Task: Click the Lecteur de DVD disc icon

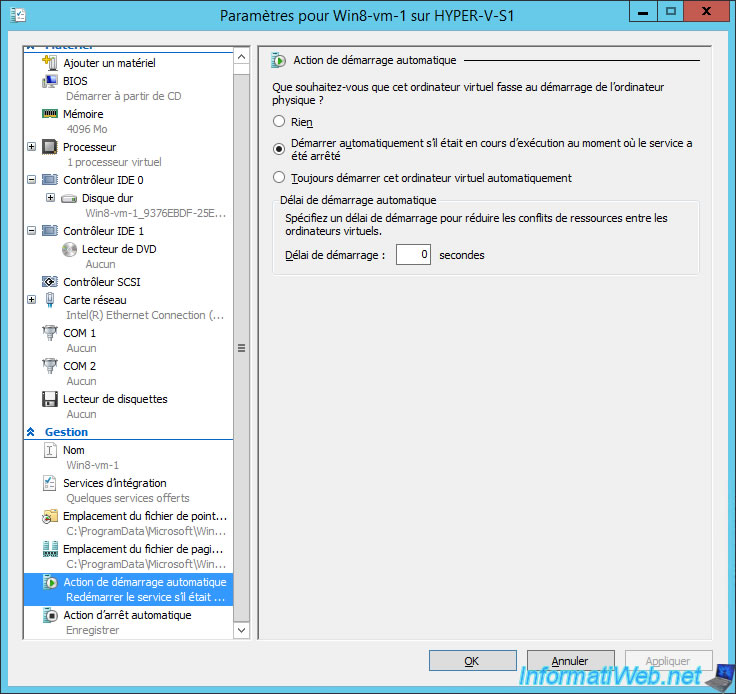Action: 69,249
